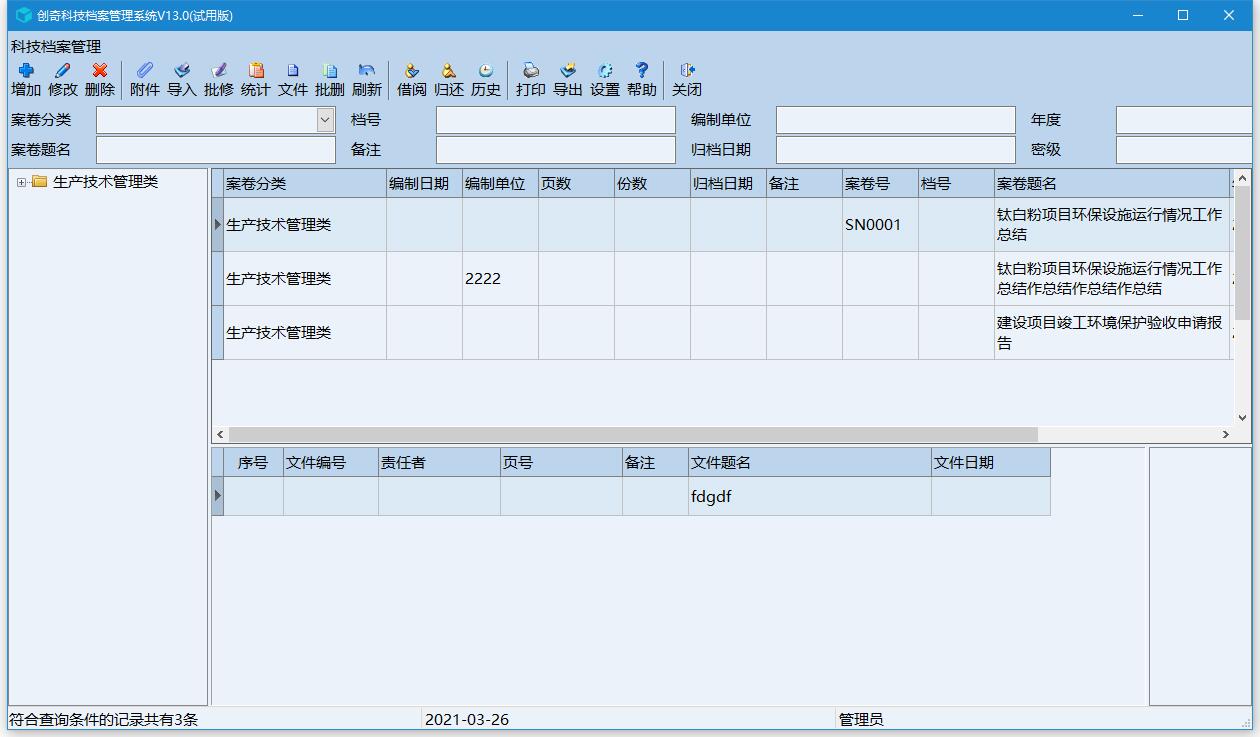This screenshot has height=737, width=1260.
Task: Select the 生产技术管理类 tree item label
Action: pyautogui.click(x=105, y=182)
